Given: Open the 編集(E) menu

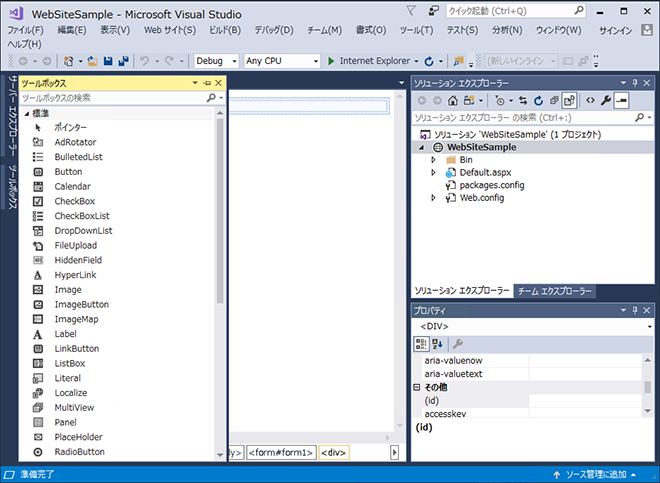Looking at the screenshot, I should click(72, 30).
